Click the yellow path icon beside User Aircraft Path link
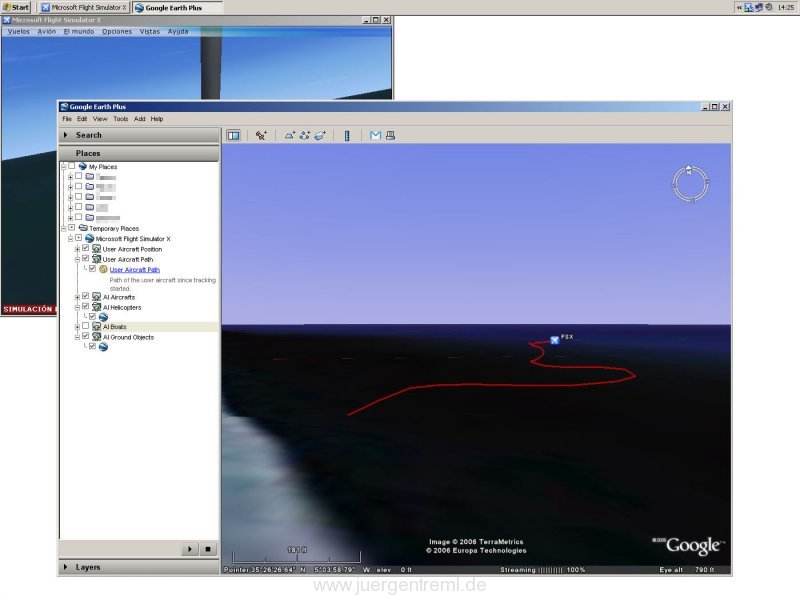The width and height of the screenshot is (800, 600). coord(104,269)
